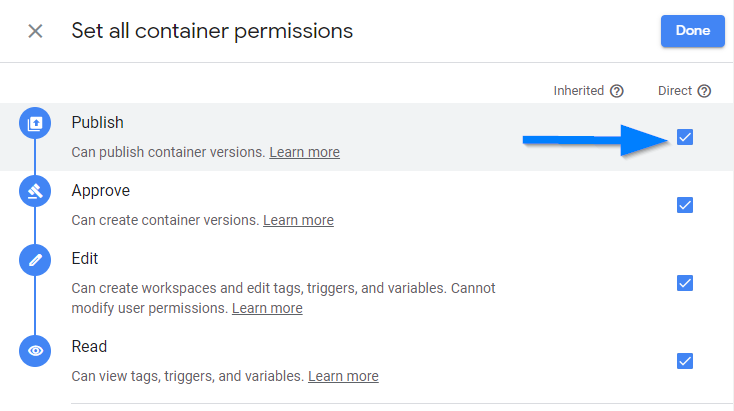
Task: Select the Approve permission title
Action: pyautogui.click(x=101, y=191)
